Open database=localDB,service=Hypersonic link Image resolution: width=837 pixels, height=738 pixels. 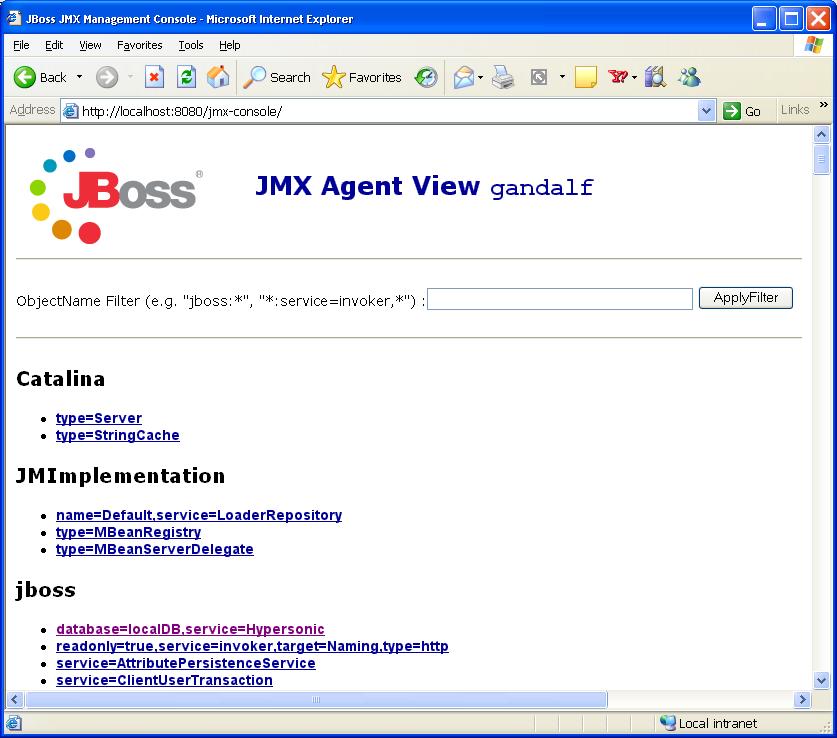[x=190, y=629]
